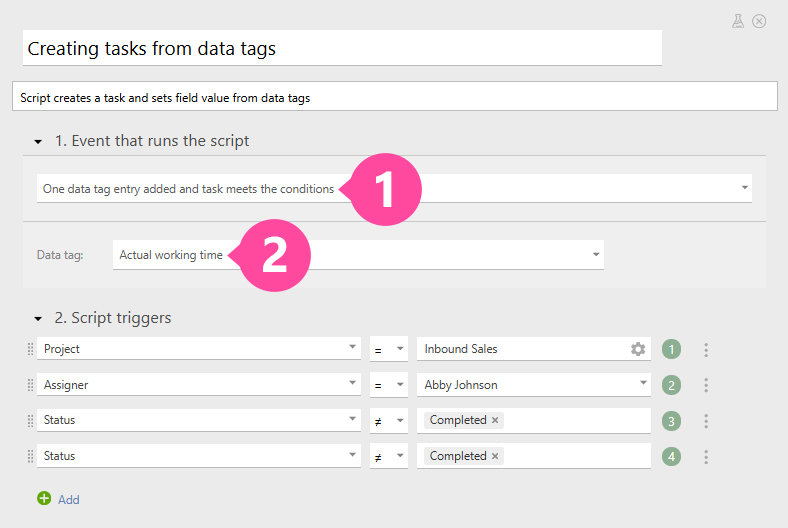Open the event type dropdown

tap(744, 188)
